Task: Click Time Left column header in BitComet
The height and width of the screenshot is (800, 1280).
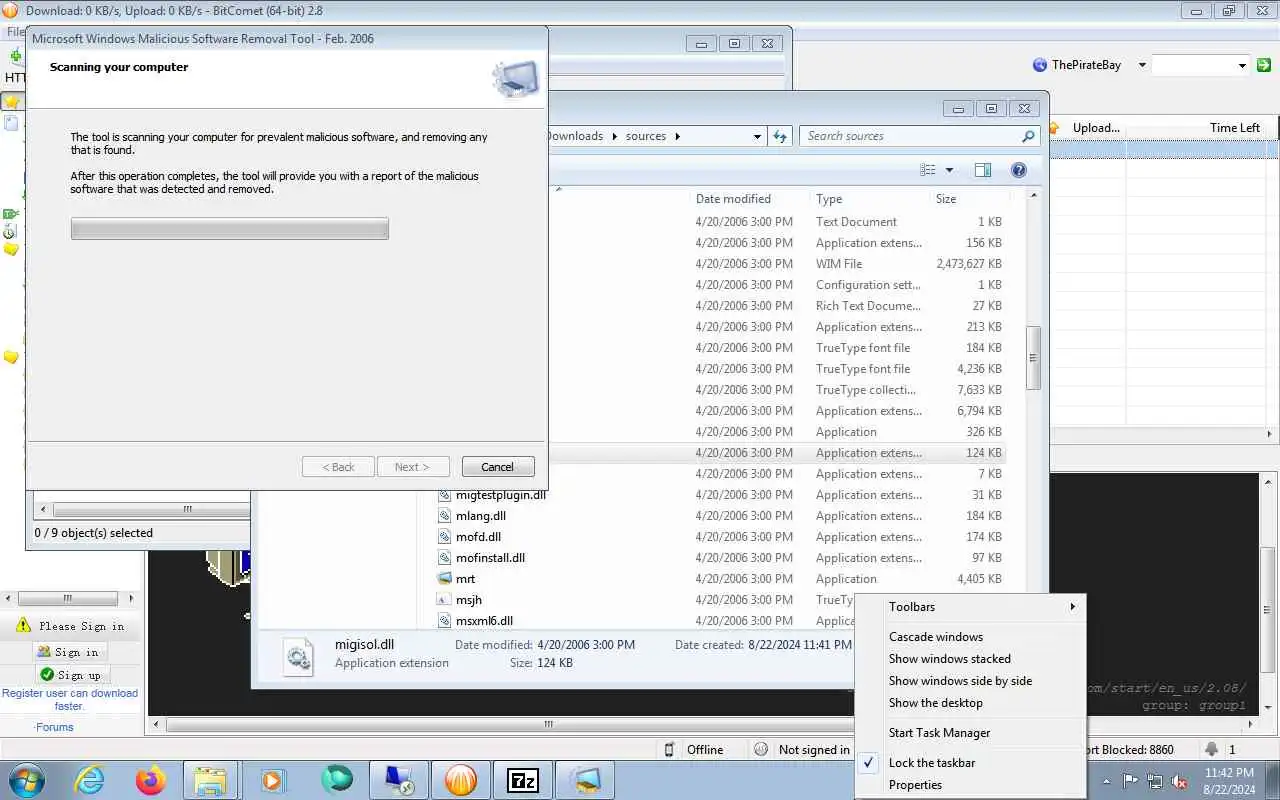Action: (1234, 128)
